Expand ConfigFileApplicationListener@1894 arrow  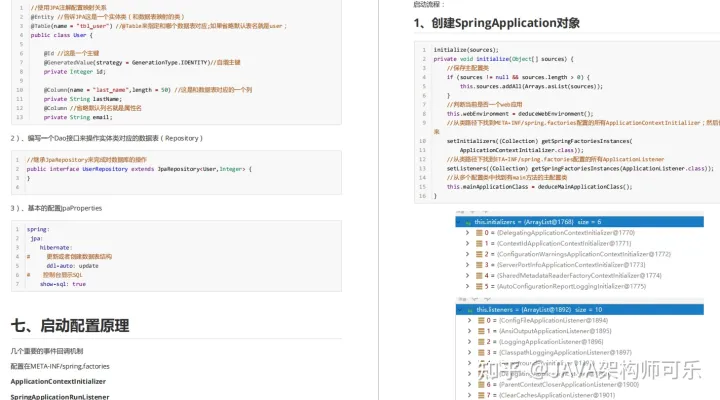[x=469, y=321]
